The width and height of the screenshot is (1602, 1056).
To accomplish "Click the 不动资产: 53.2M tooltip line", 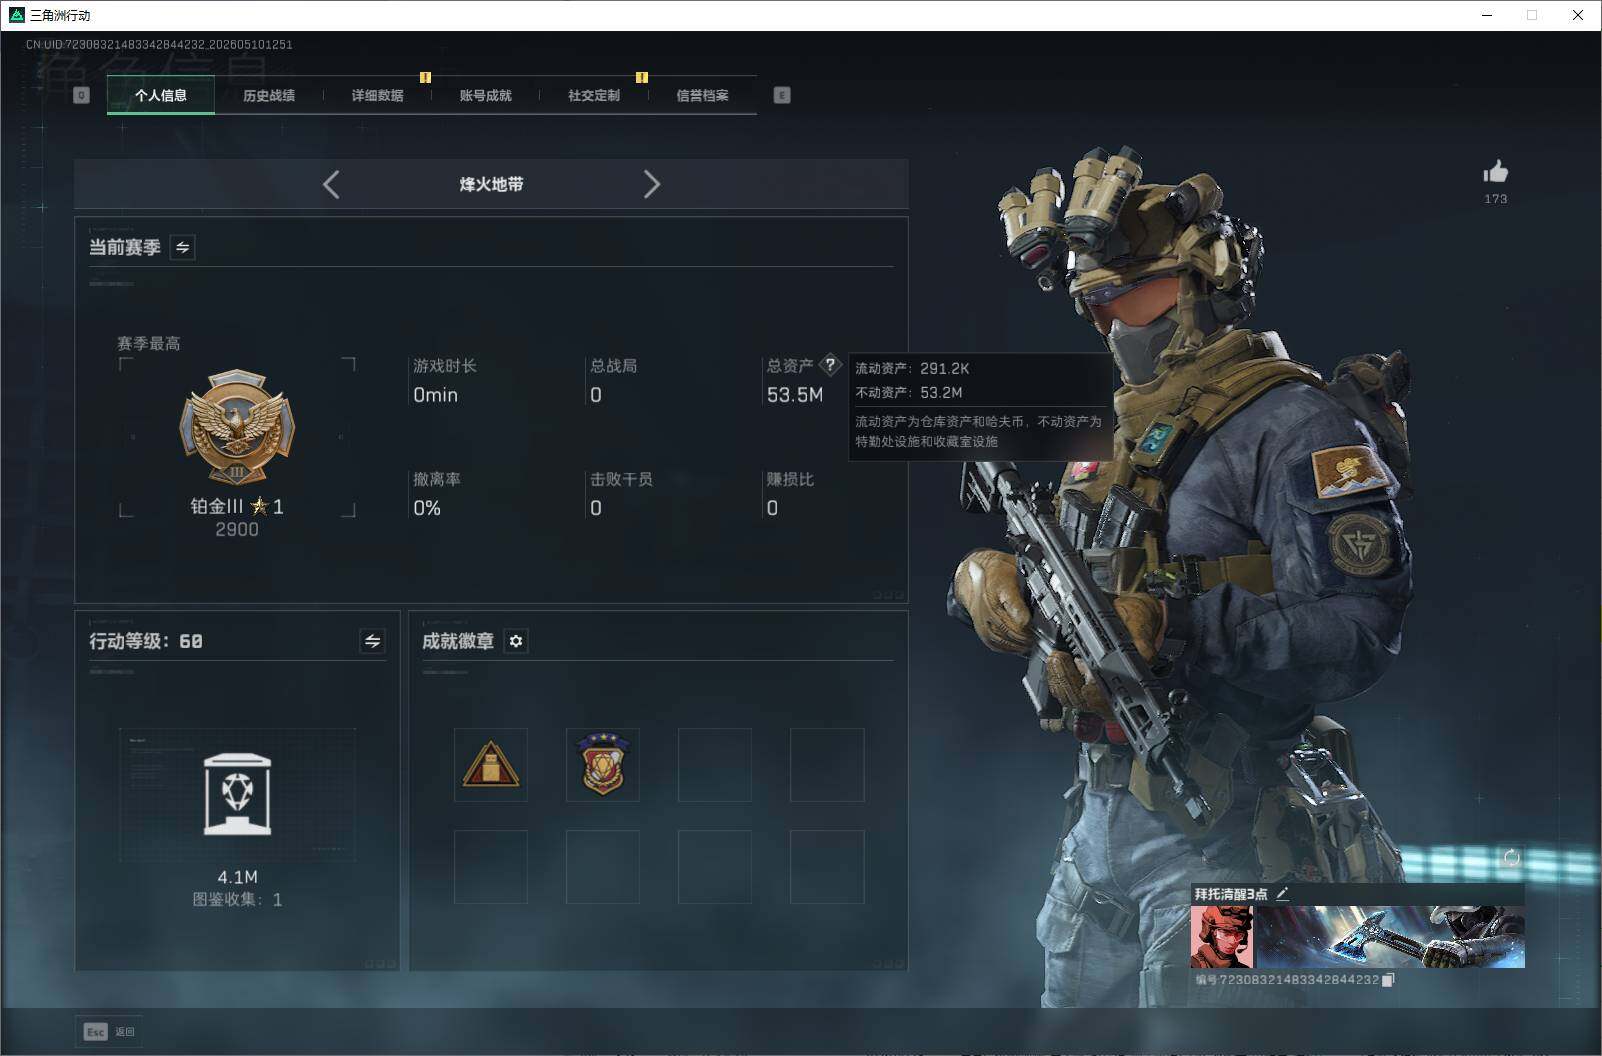I will click(x=909, y=393).
